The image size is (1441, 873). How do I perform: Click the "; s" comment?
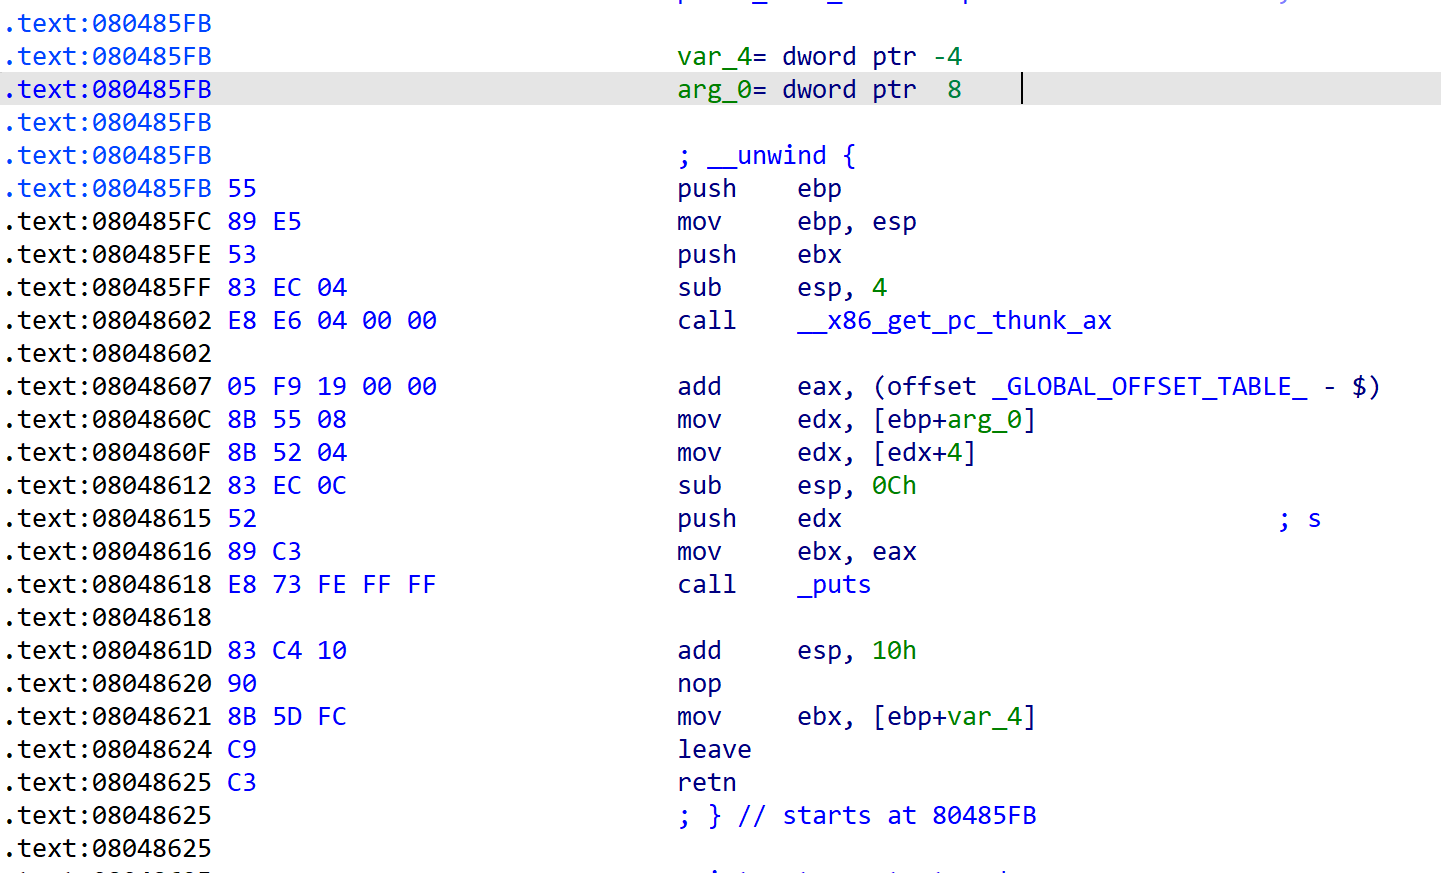1299,518
